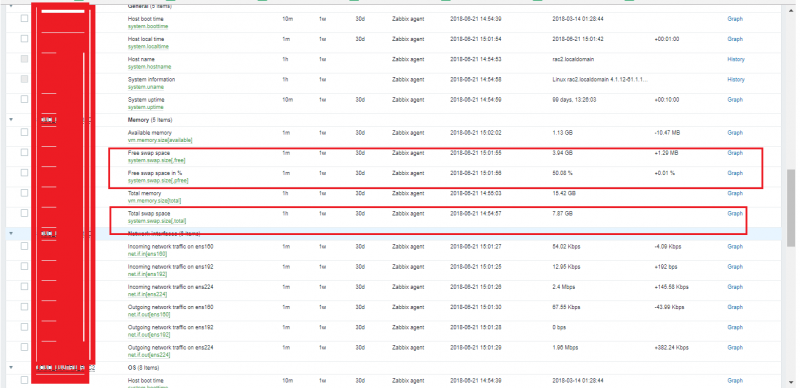This screenshot has height=388, width=800.
Task: Open Graph for System uptime
Action: [x=735, y=100]
